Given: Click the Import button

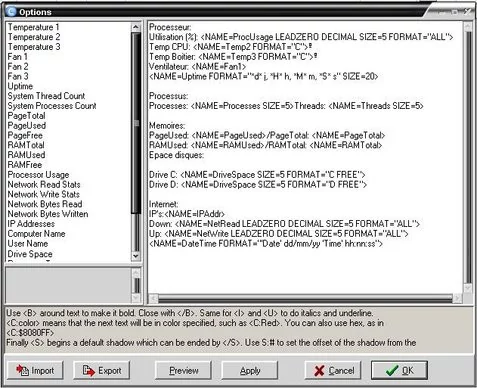Looking at the screenshot, I should click(35, 370).
